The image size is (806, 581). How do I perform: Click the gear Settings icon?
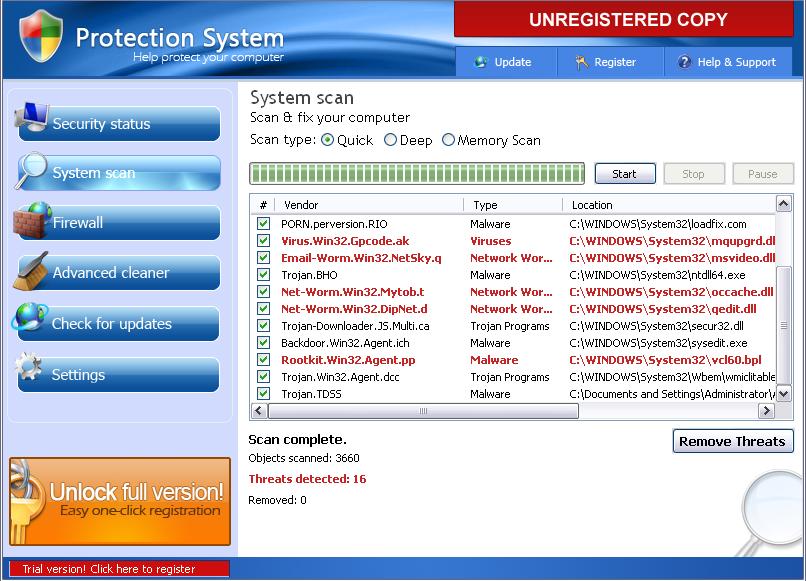(x=28, y=366)
